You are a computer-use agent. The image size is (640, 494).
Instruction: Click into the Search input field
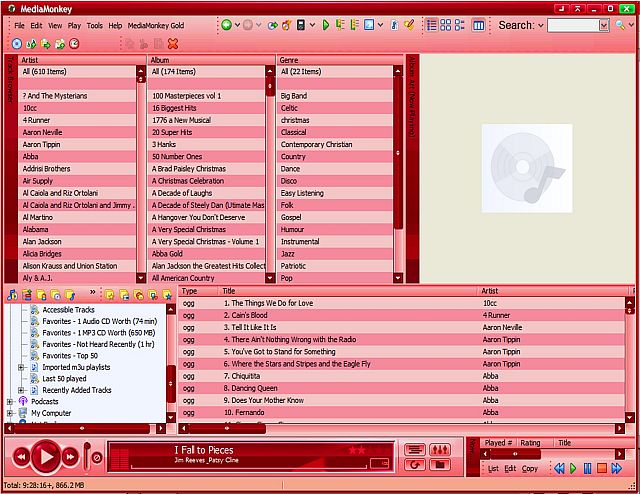(573, 25)
